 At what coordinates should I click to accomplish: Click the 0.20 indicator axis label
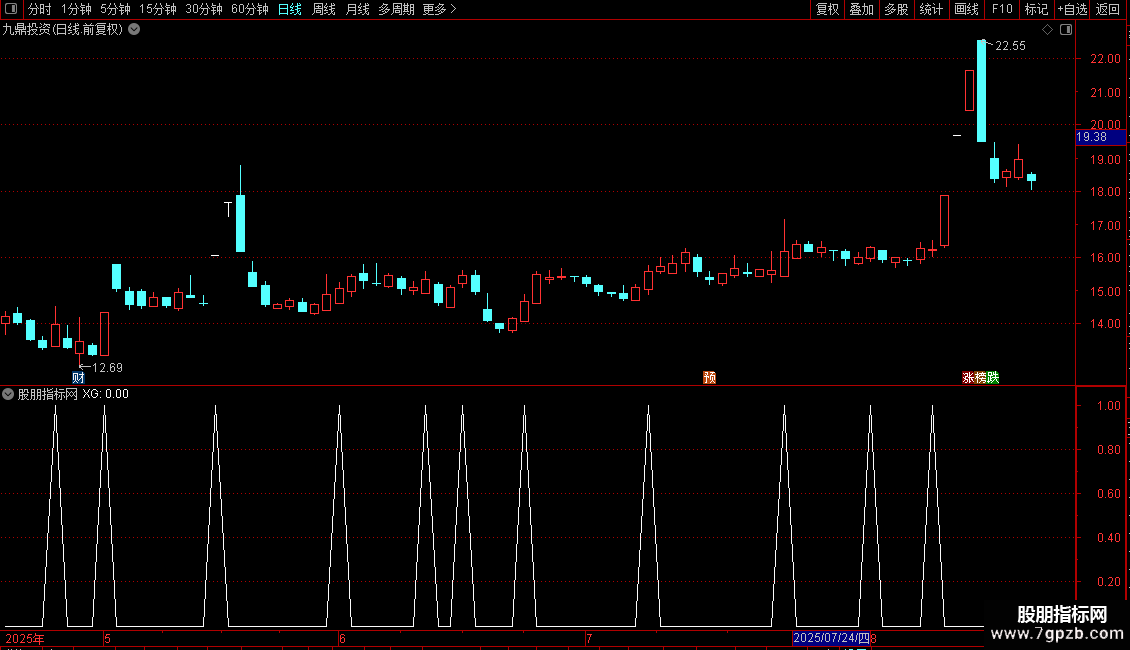[1108, 582]
